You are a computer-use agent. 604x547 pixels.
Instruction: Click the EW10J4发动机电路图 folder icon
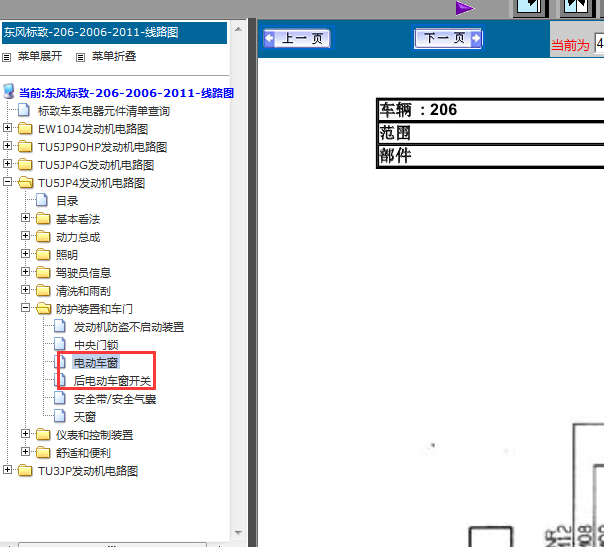coord(25,128)
